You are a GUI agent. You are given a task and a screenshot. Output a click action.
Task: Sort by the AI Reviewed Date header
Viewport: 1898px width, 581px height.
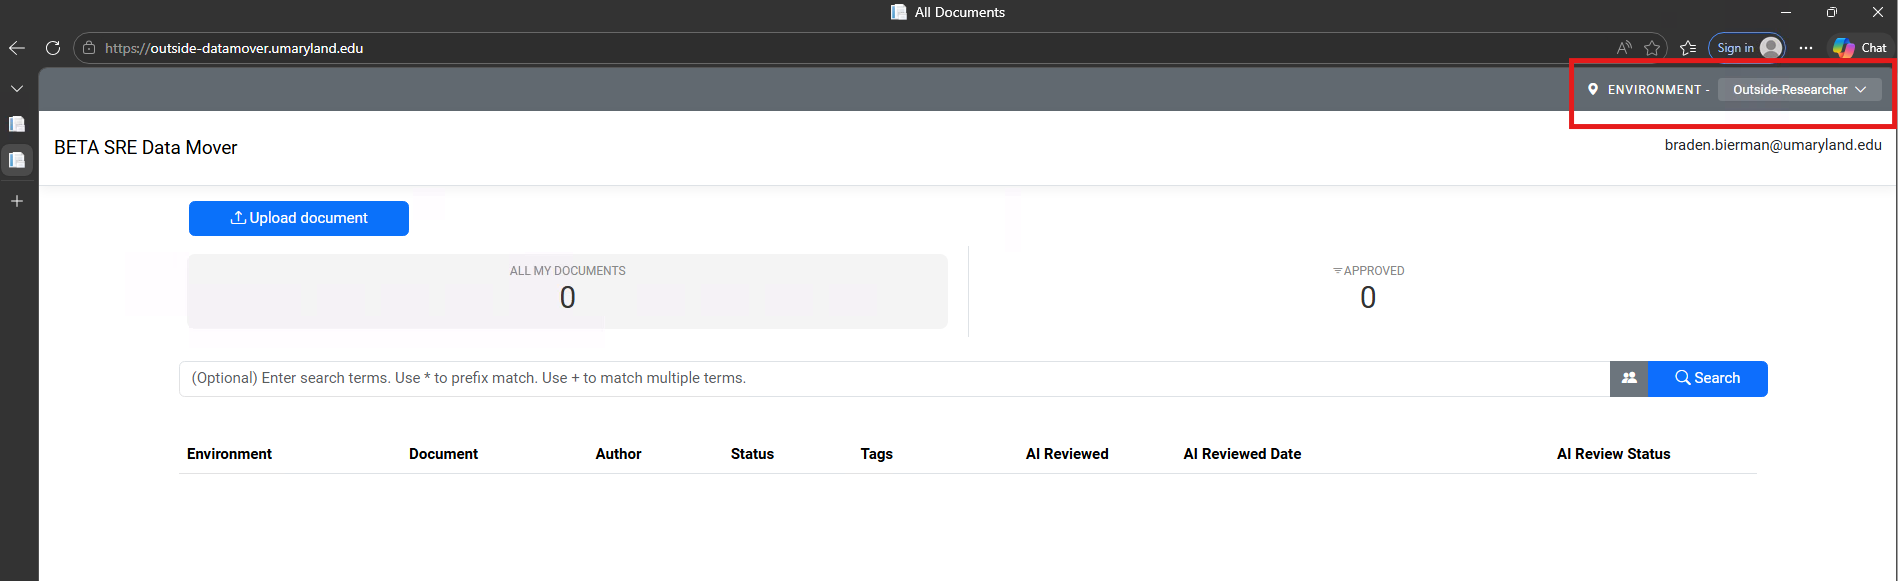point(1242,454)
